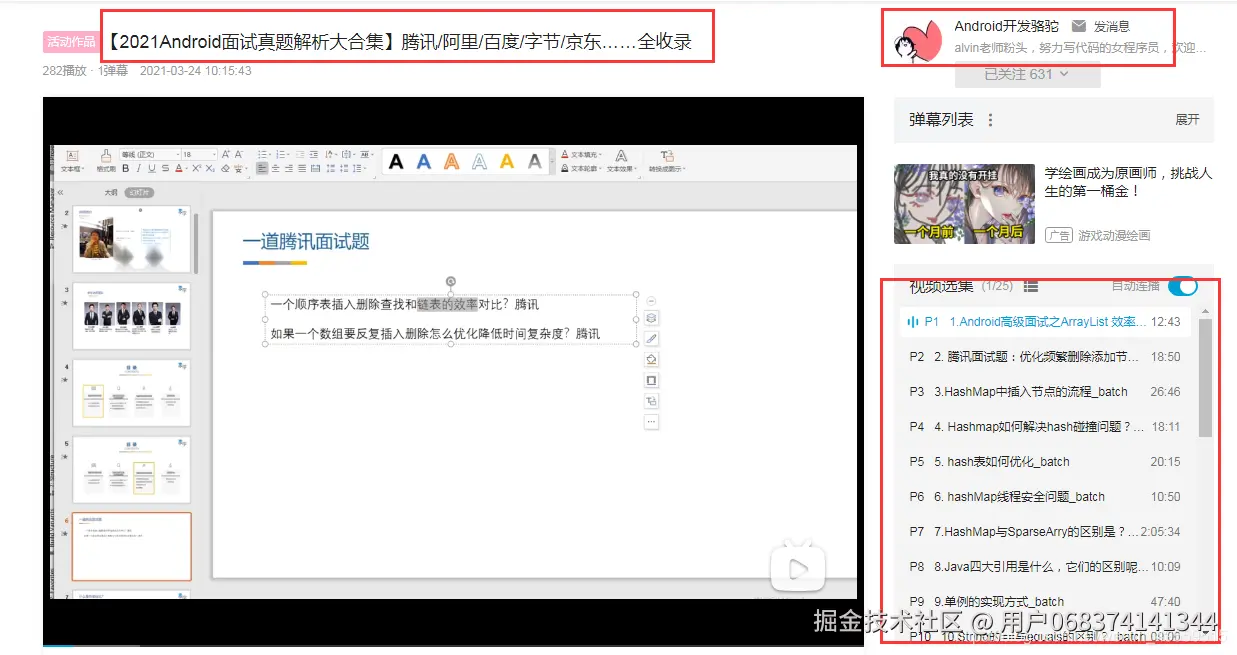Screen dimensions: 1237x655
Task: Click the orange outlined A text style preset
Action: tap(452, 161)
